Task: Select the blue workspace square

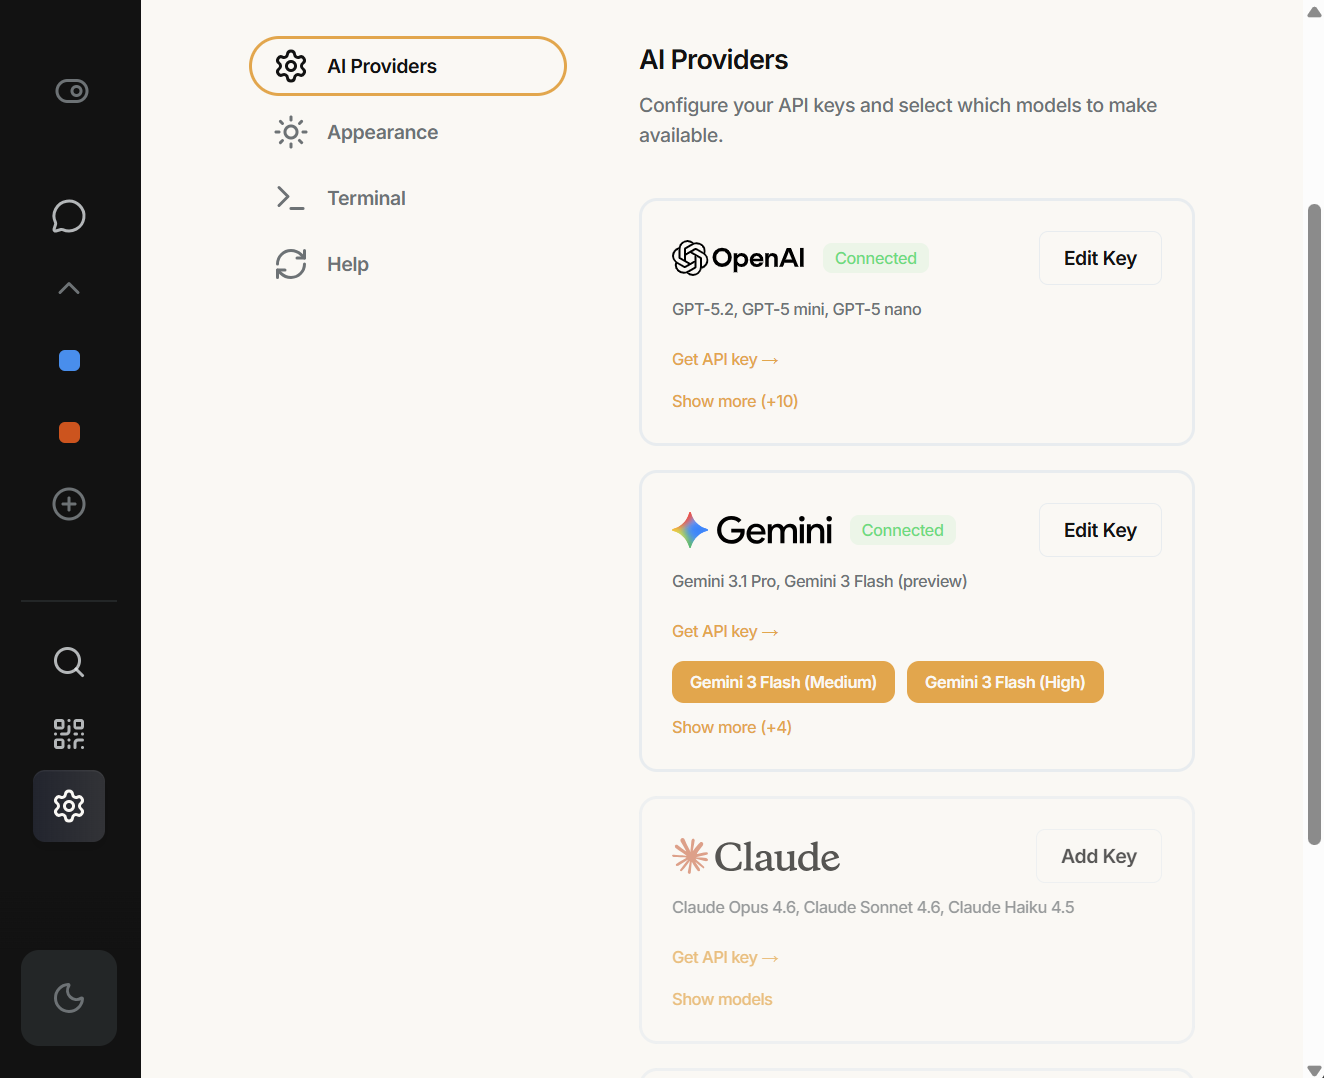Action: (69, 361)
